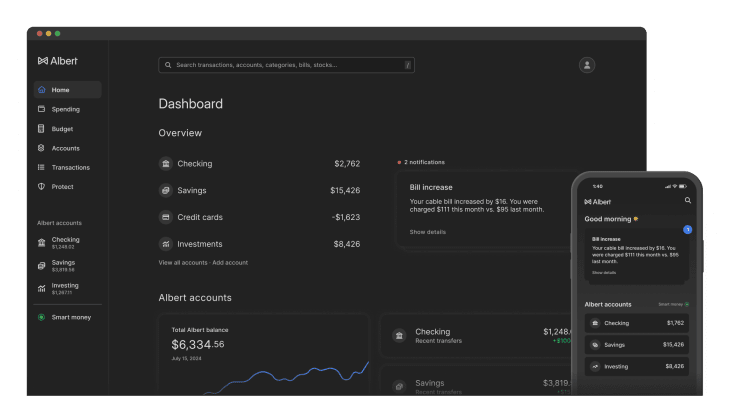Click the Budget calculator icon
Viewport: 736px width, 396px height.
(41, 129)
